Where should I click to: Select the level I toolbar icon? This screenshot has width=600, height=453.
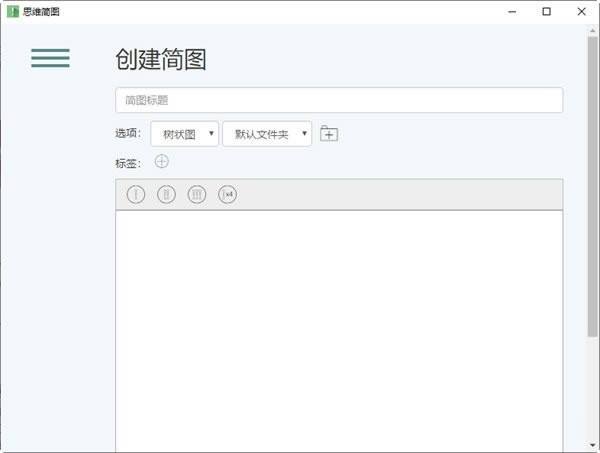click(136, 194)
